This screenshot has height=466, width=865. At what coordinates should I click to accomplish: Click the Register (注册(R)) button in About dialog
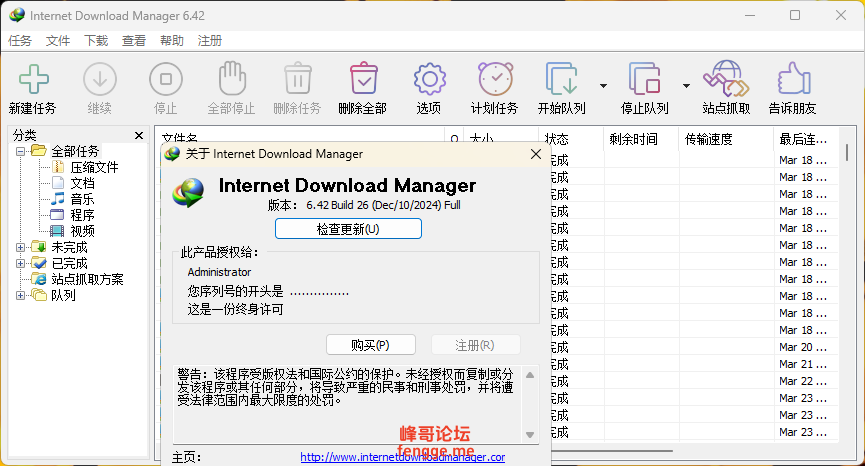click(475, 345)
